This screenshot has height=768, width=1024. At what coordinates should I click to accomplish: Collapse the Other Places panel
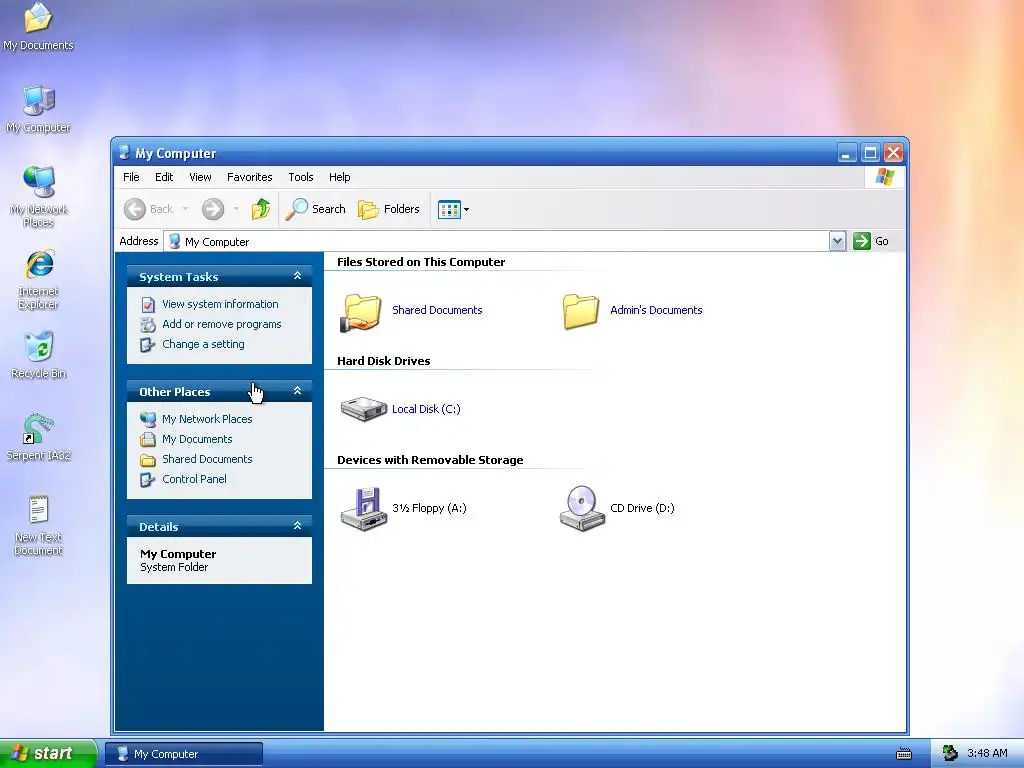pyautogui.click(x=297, y=391)
